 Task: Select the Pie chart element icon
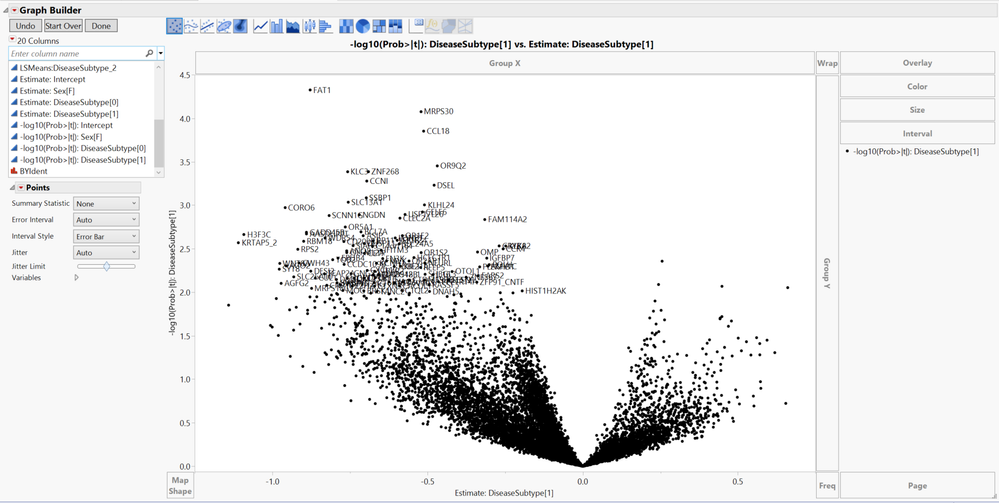(x=363, y=25)
